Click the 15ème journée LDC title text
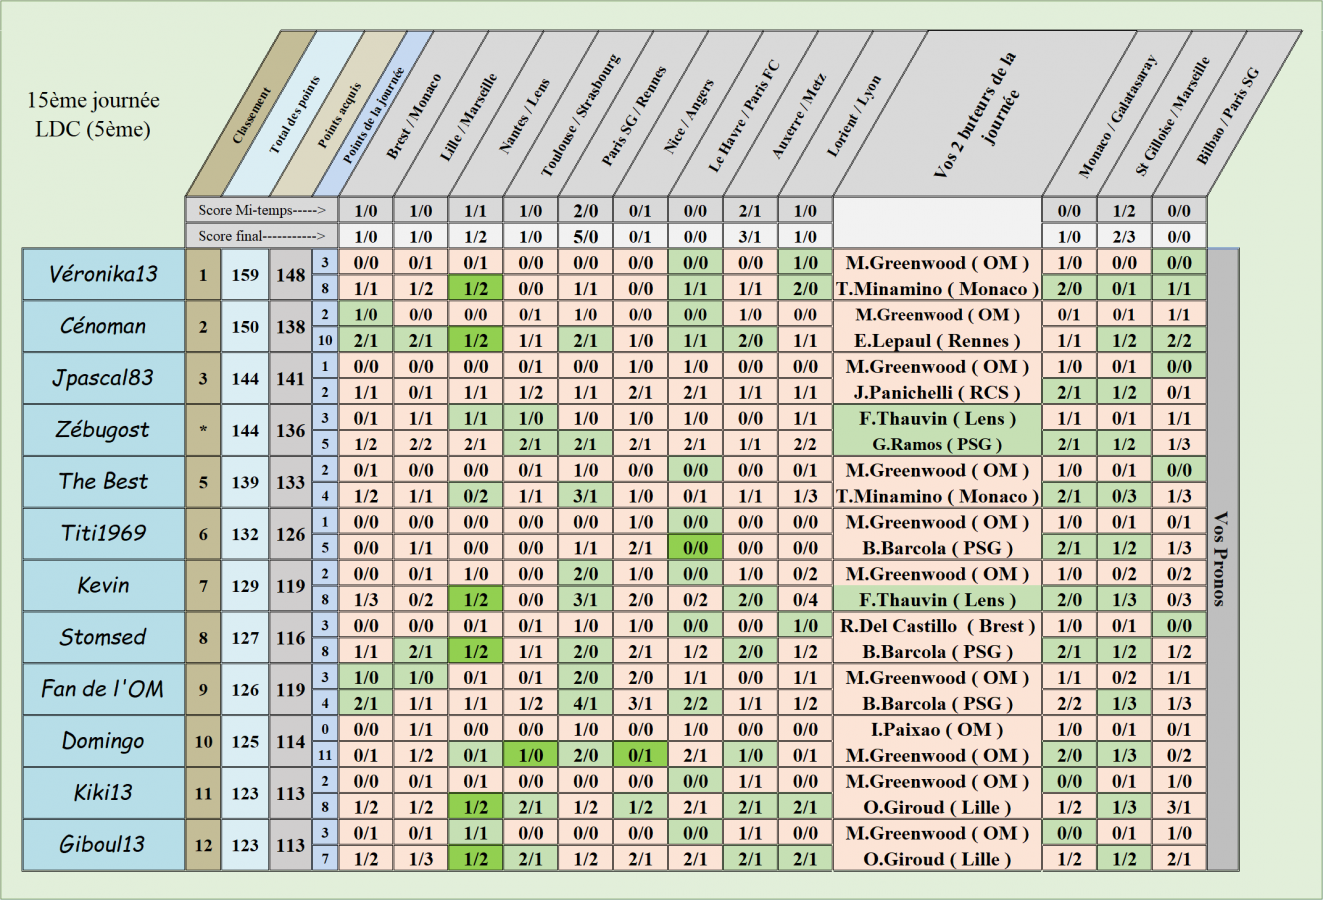This screenshot has width=1323, height=900. pyautogui.click(x=93, y=114)
